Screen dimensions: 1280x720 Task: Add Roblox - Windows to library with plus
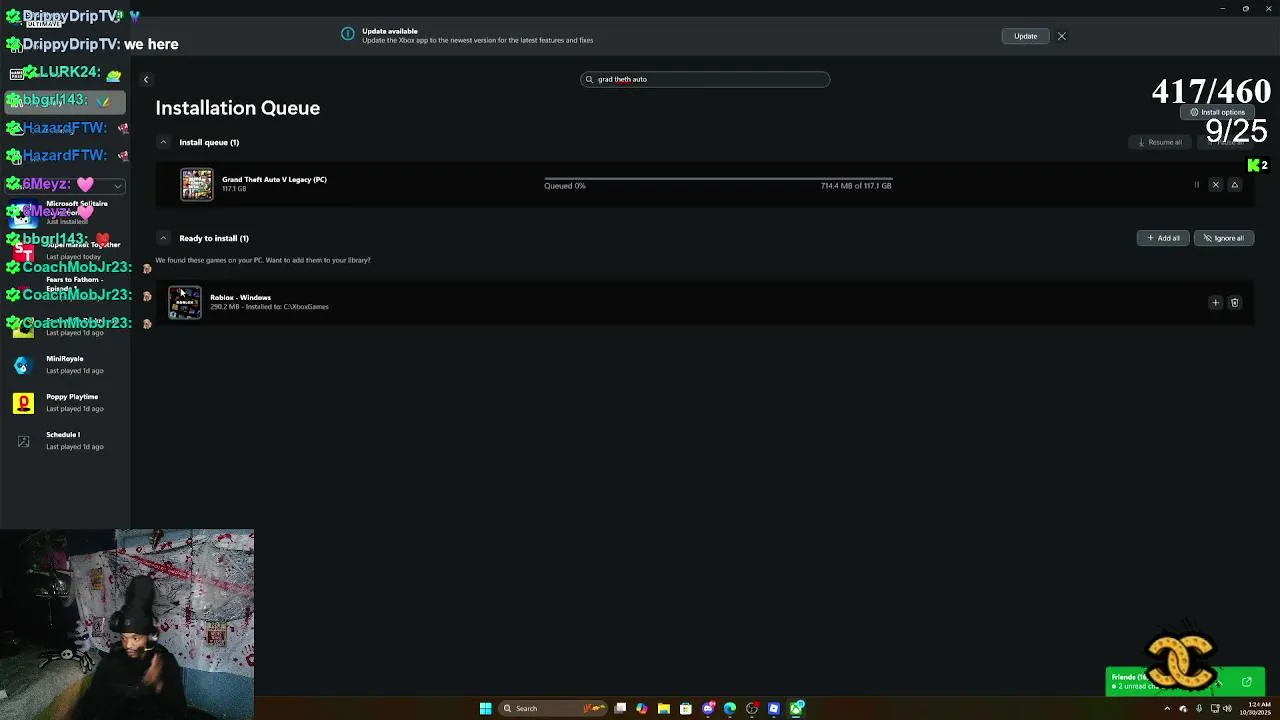(1216, 303)
